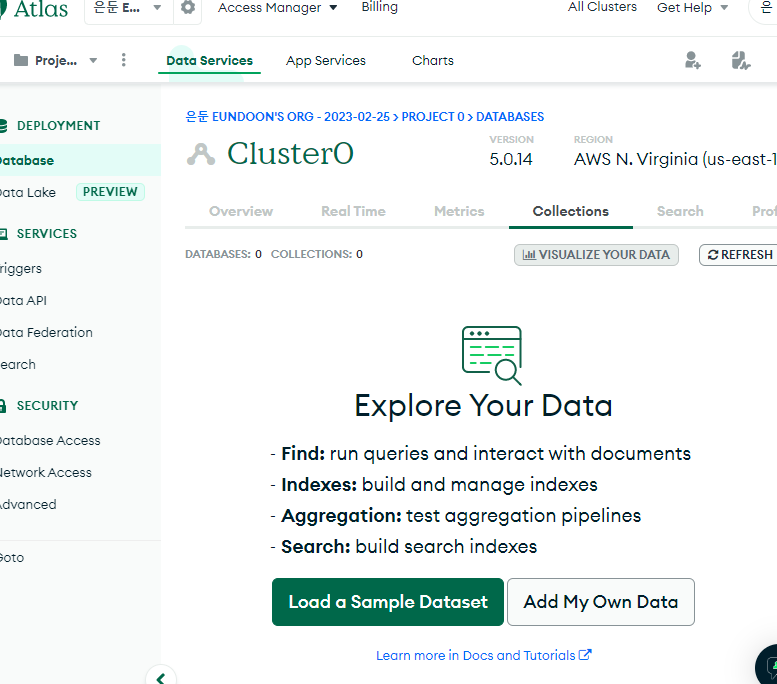Switch to Charts tab
777x684 pixels.
433,60
